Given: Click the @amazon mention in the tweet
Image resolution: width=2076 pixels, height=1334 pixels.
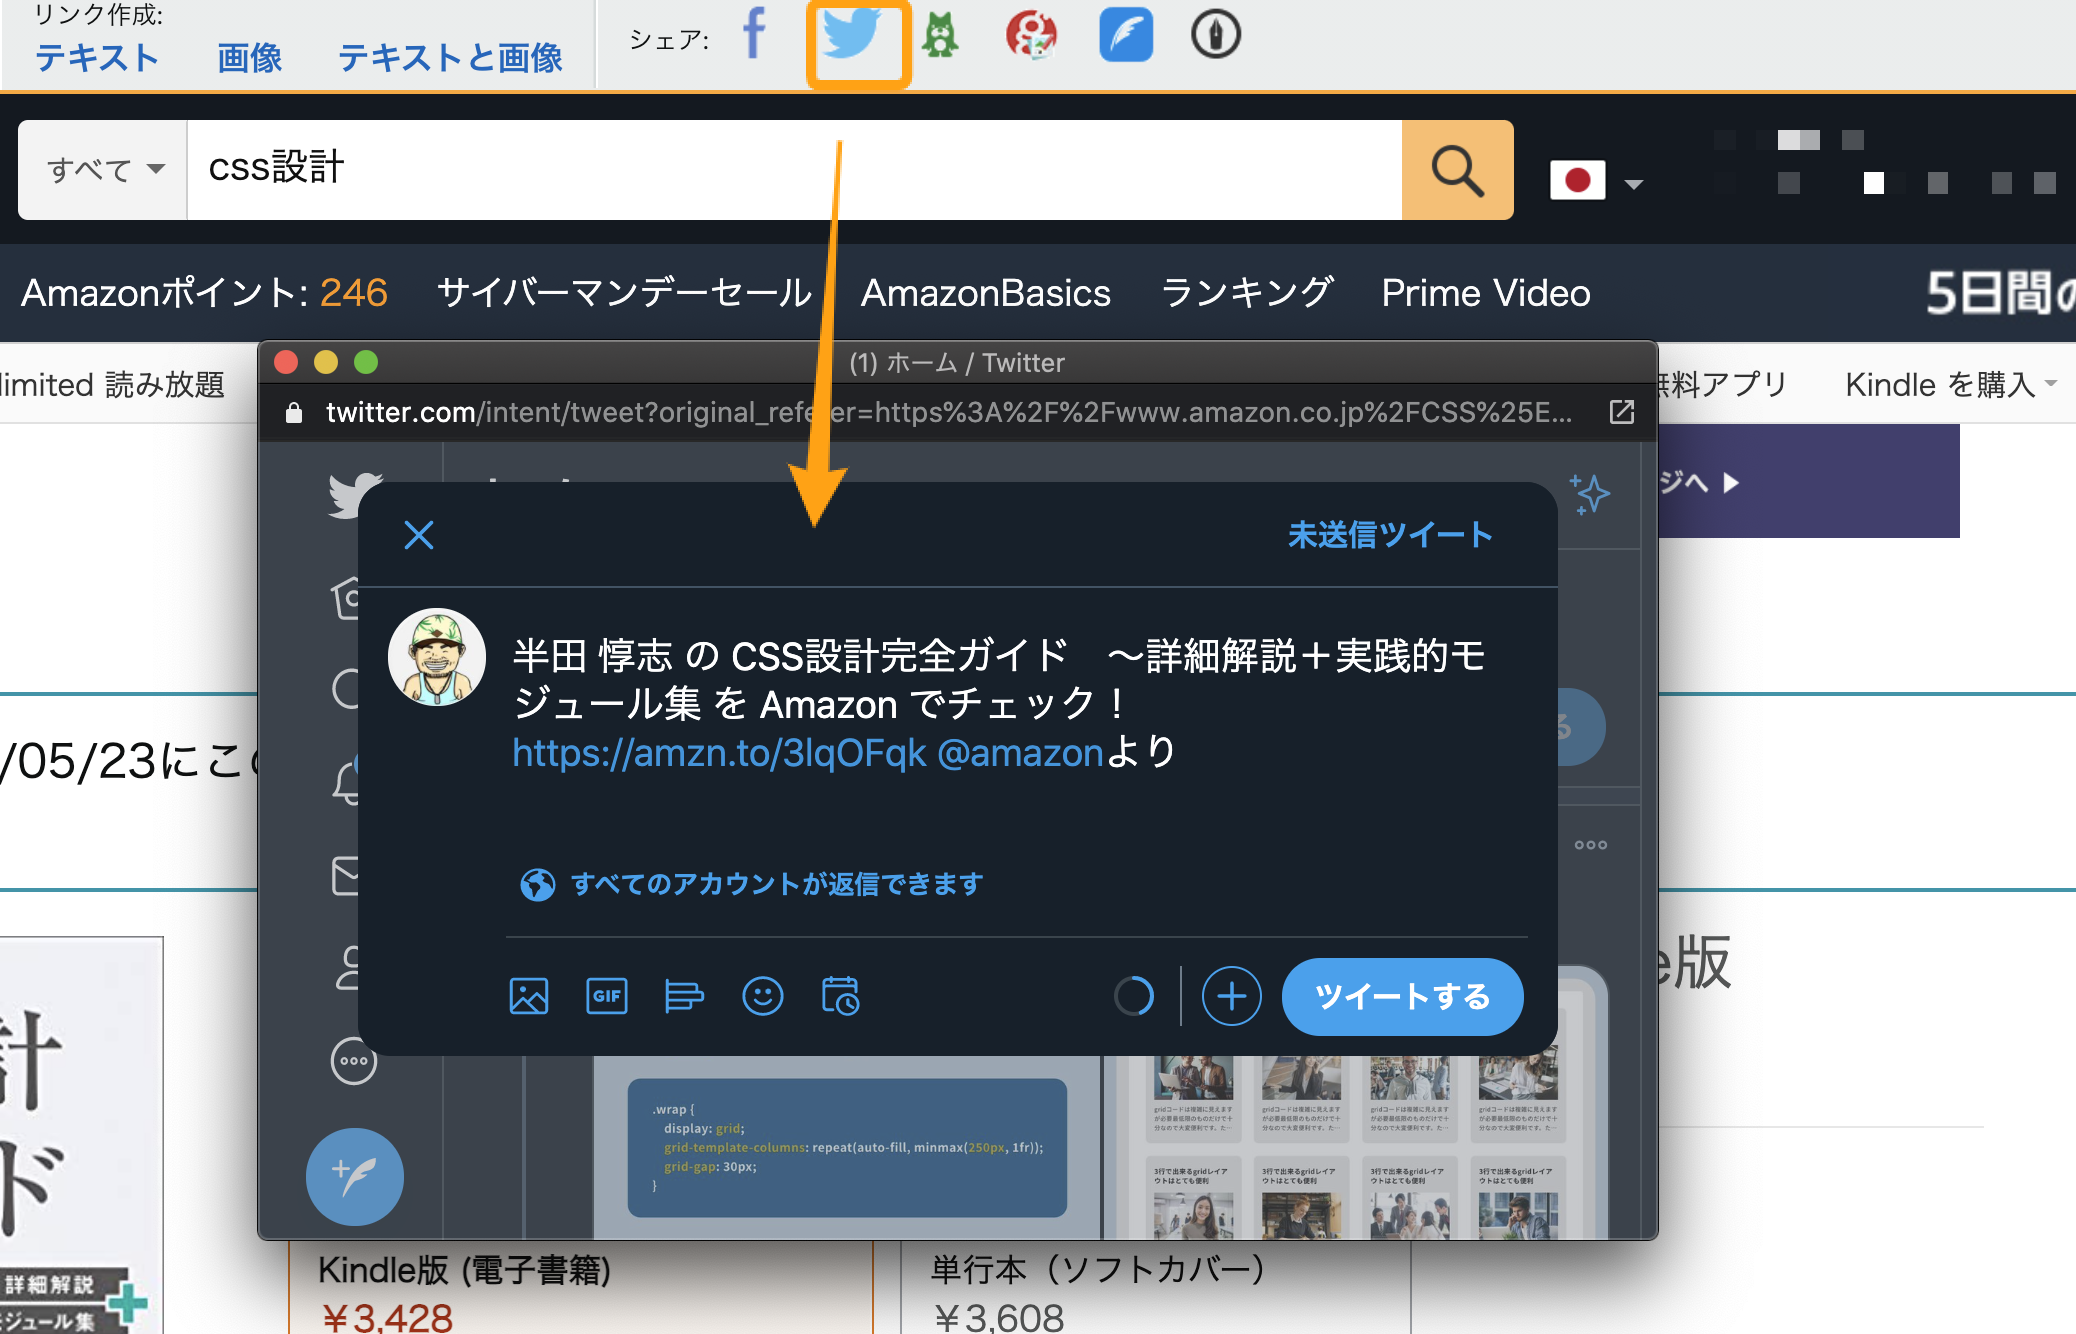Looking at the screenshot, I should click(x=1020, y=753).
